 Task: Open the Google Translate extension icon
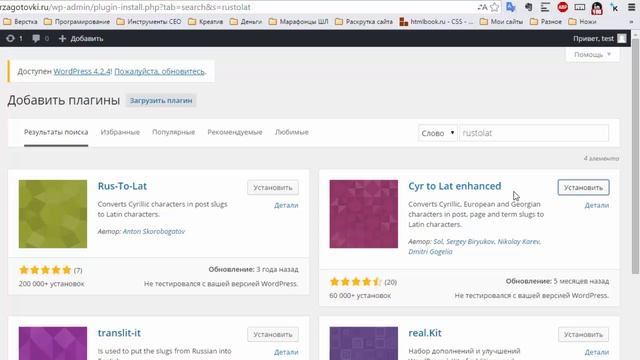click(511, 7)
